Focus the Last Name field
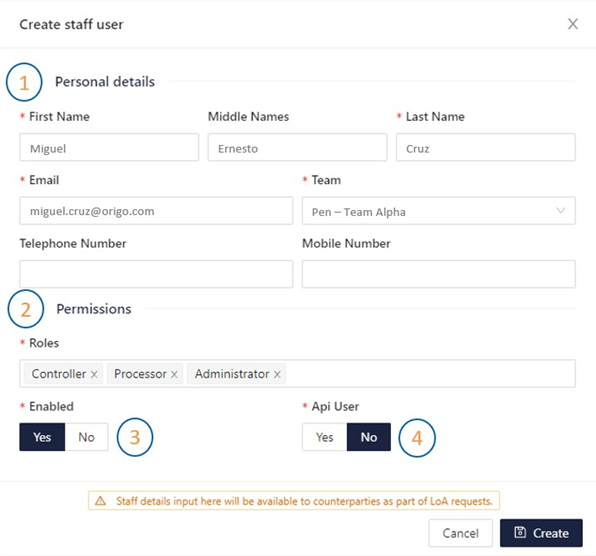 (x=486, y=147)
